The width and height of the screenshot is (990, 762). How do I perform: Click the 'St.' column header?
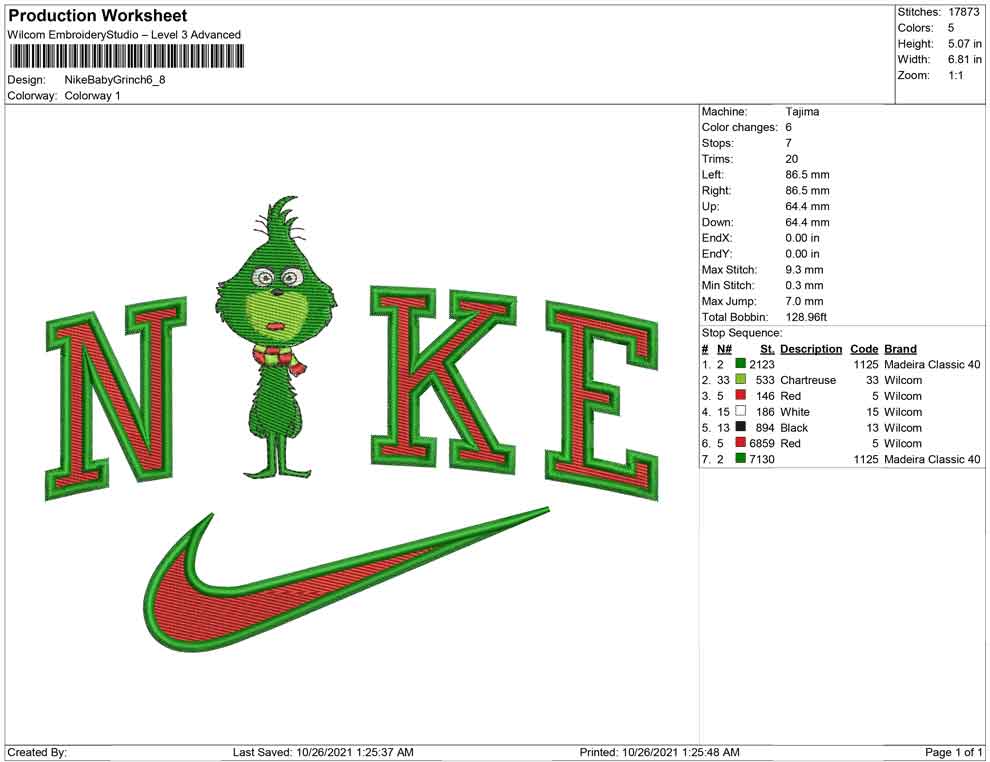tap(767, 348)
